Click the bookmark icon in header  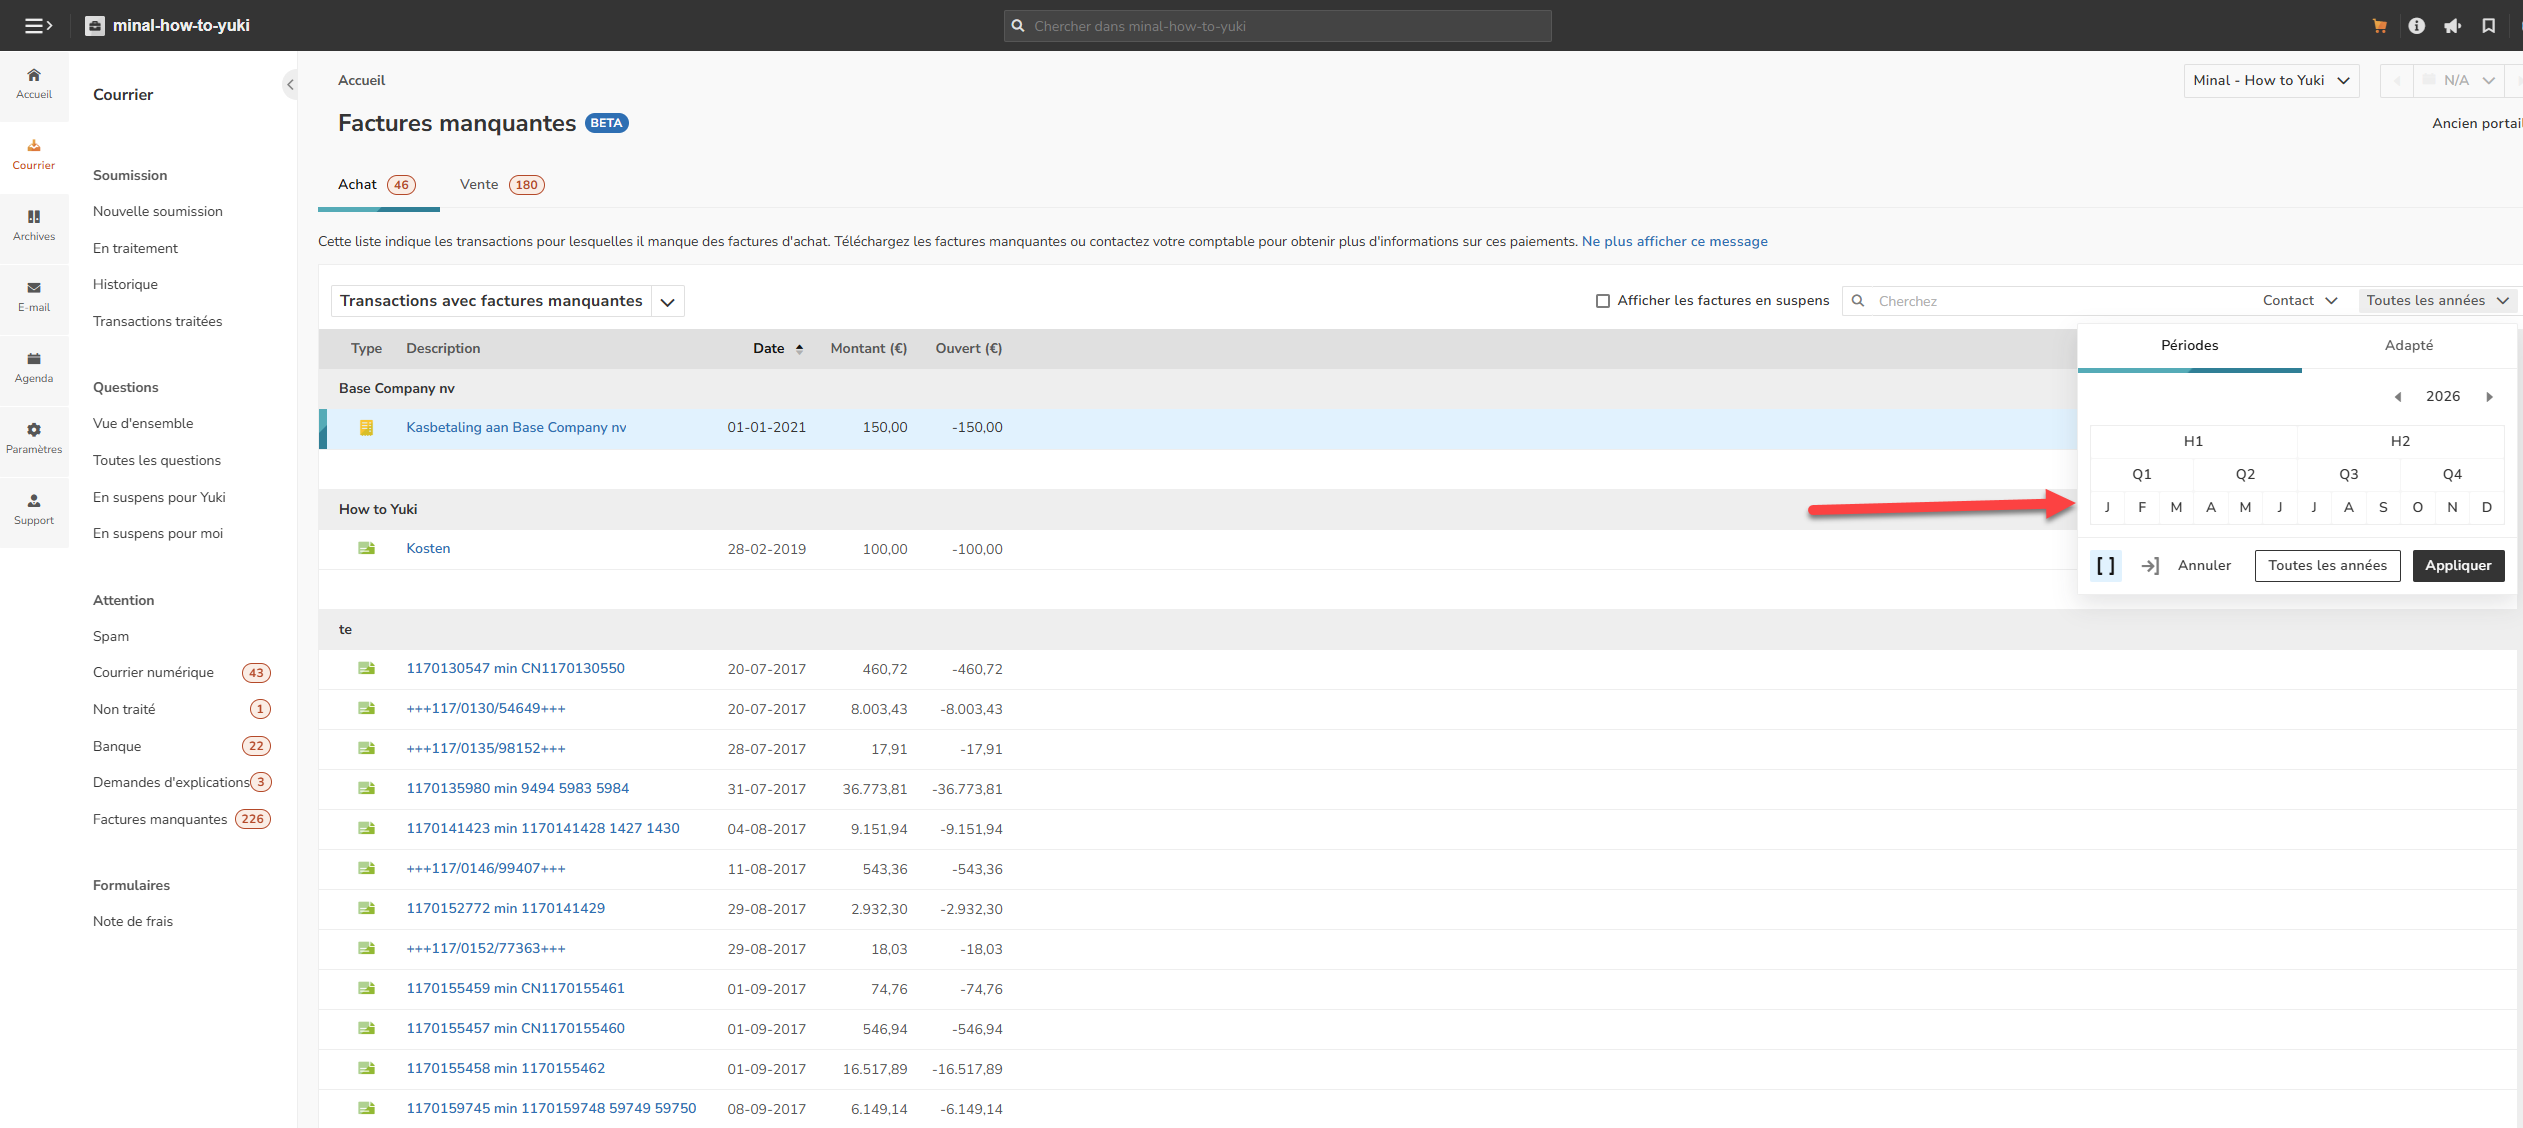click(2488, 26)
